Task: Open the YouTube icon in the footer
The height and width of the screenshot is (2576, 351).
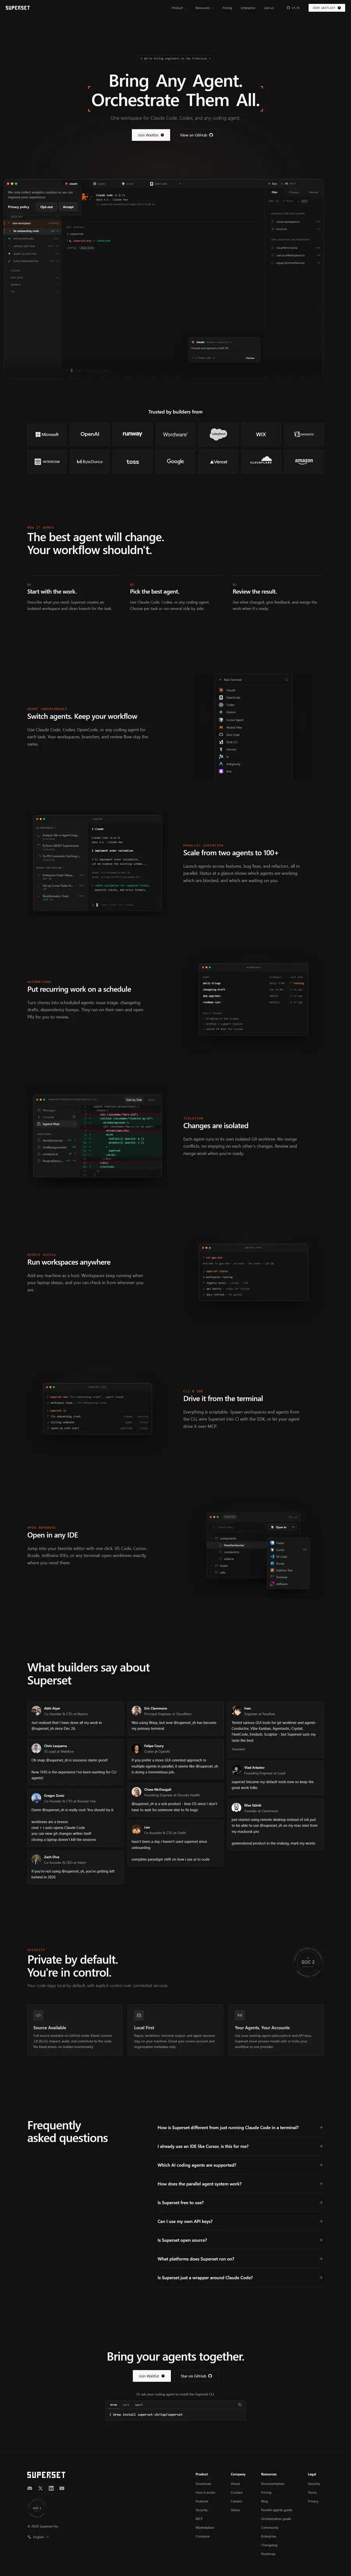Action: tap(62, 2487)
